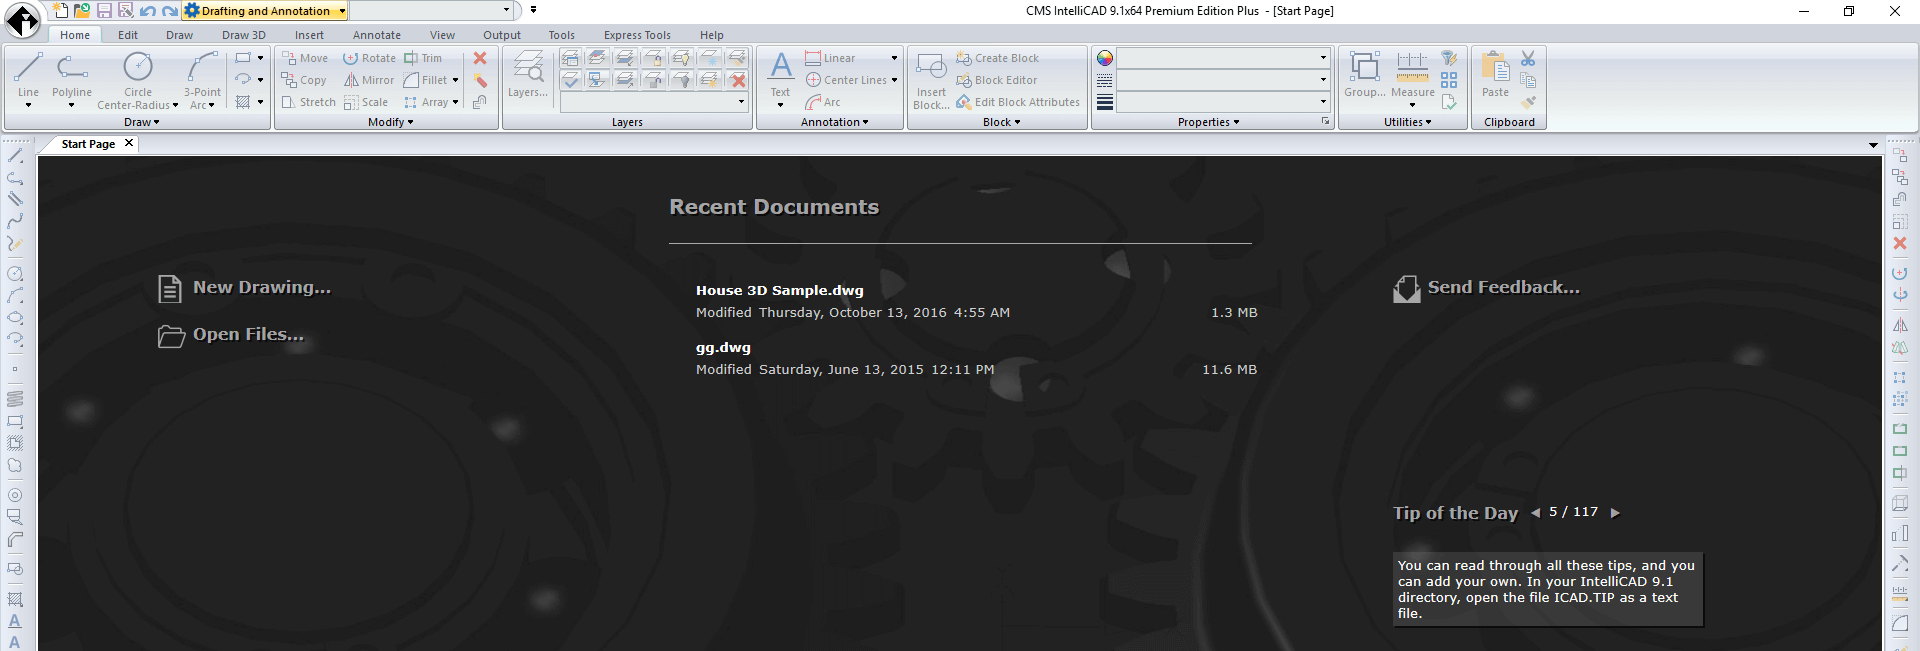The width and height of the screenshot is (1920, 651).
Task: Switch to the Home ribbon tab
Action: (75, 35)
